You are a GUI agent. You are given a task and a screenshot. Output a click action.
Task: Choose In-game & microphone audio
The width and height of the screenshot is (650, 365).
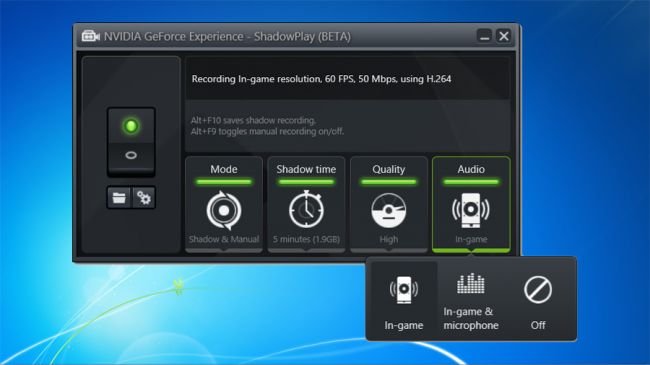tap(471, 299)
